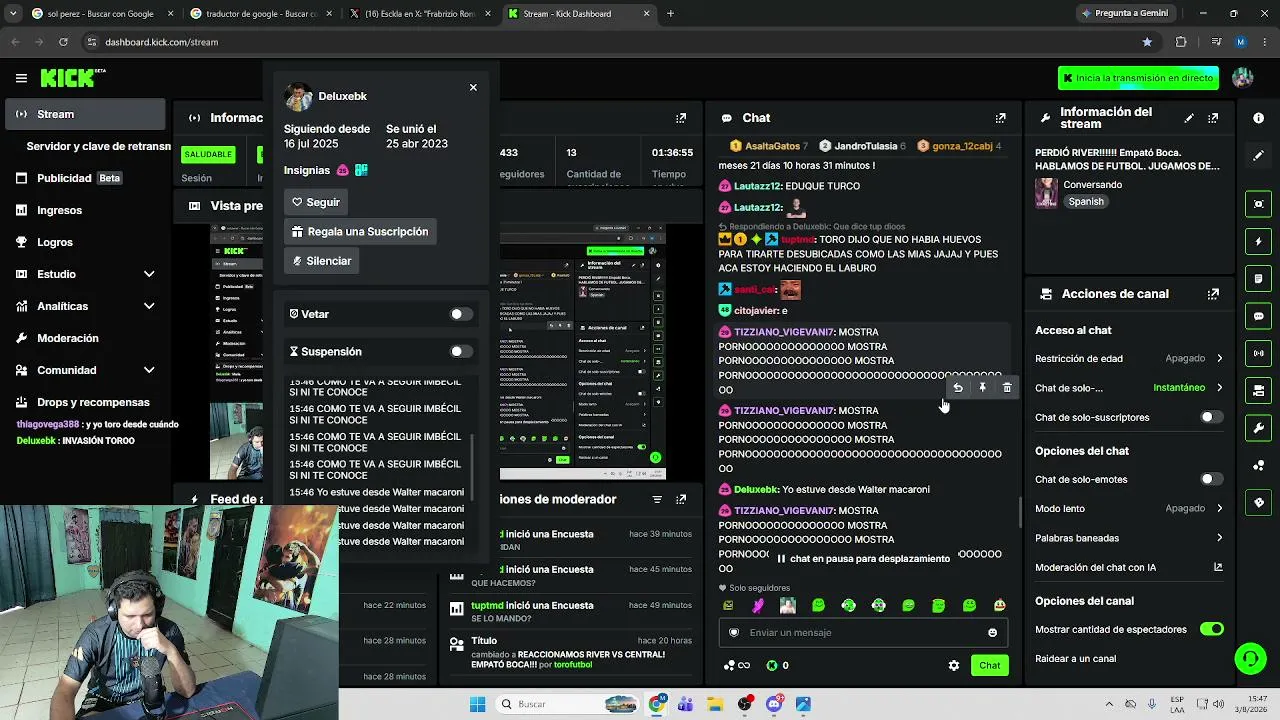Pop out the moderator actions panel
Viewport: 1280px width, 720px height.
click(681, 499)
